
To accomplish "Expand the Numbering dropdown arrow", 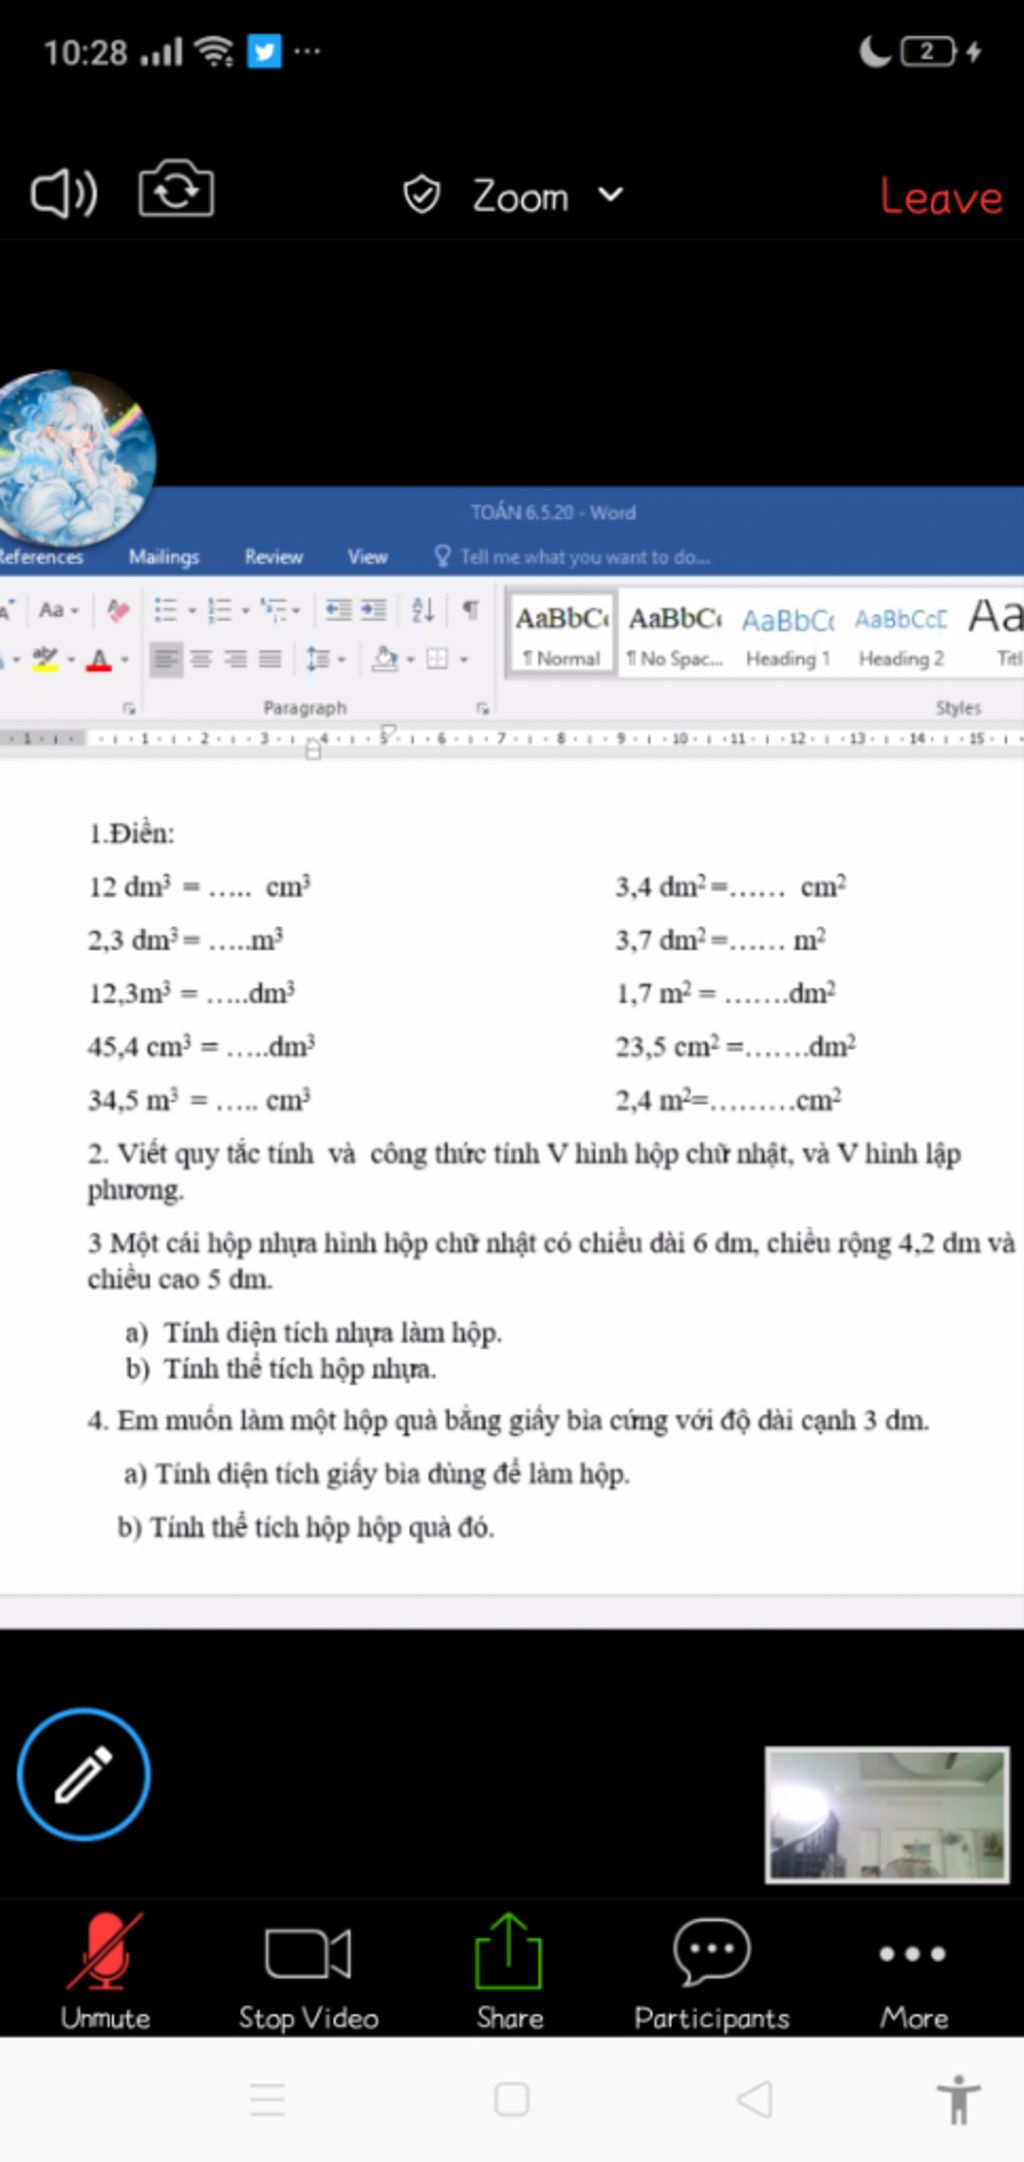I will coord(245,610).
